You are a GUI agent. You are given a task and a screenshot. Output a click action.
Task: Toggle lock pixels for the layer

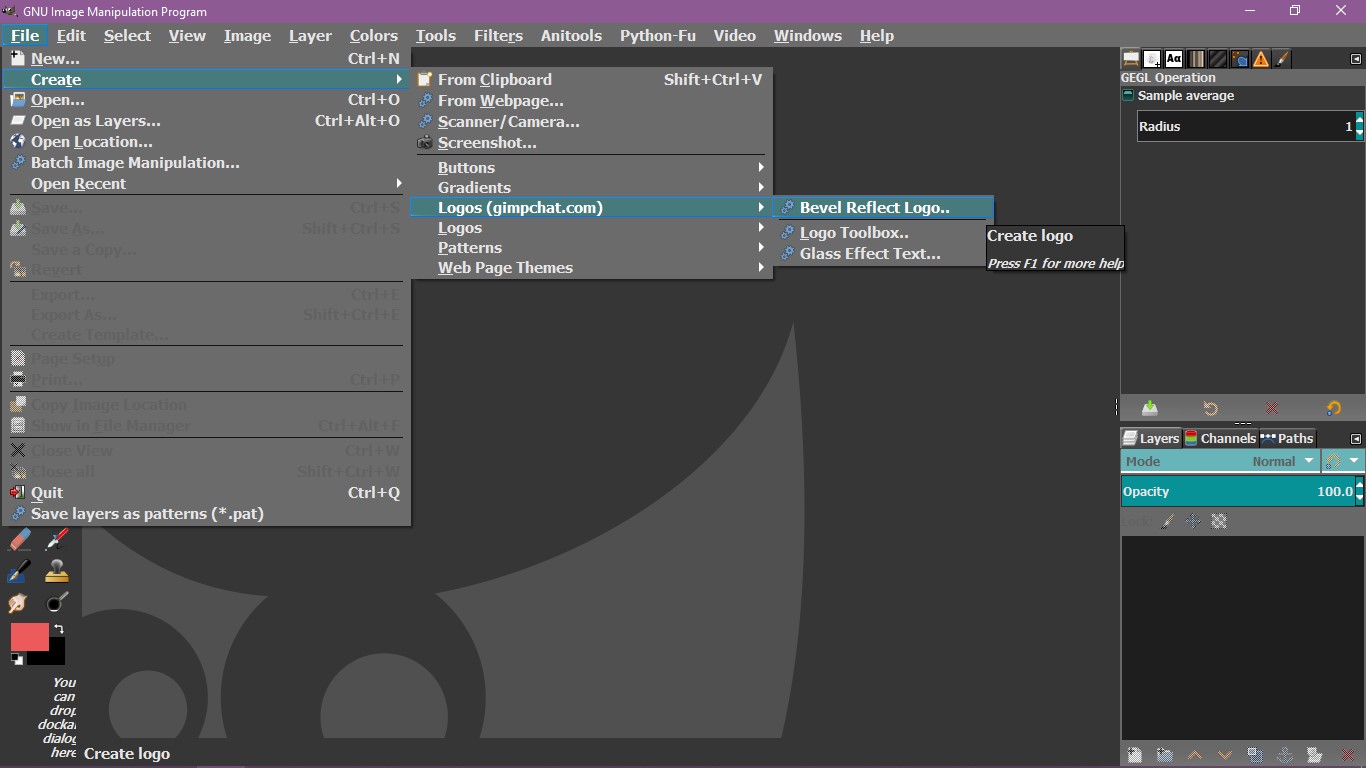[x=1168, y=521]
